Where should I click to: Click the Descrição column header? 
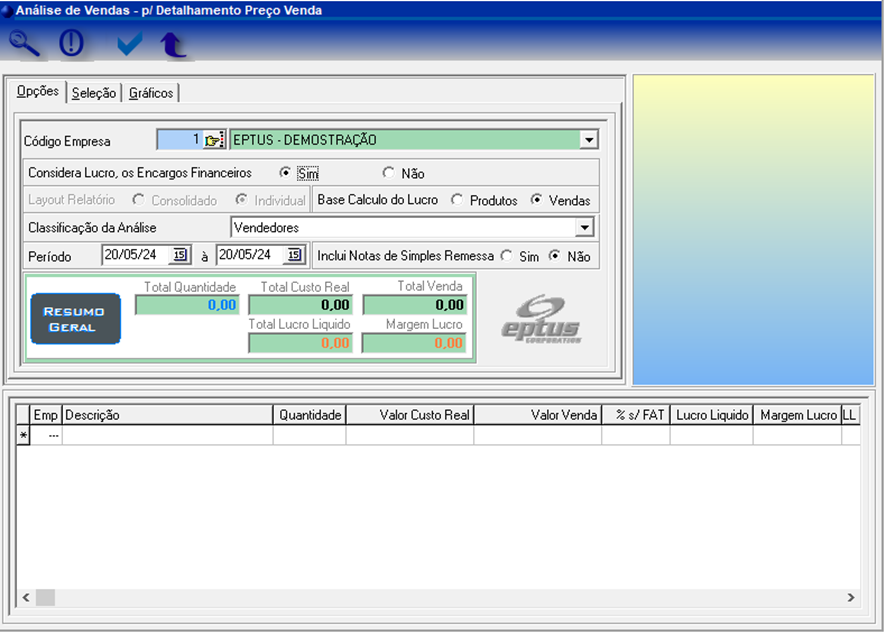click(167, 414)
